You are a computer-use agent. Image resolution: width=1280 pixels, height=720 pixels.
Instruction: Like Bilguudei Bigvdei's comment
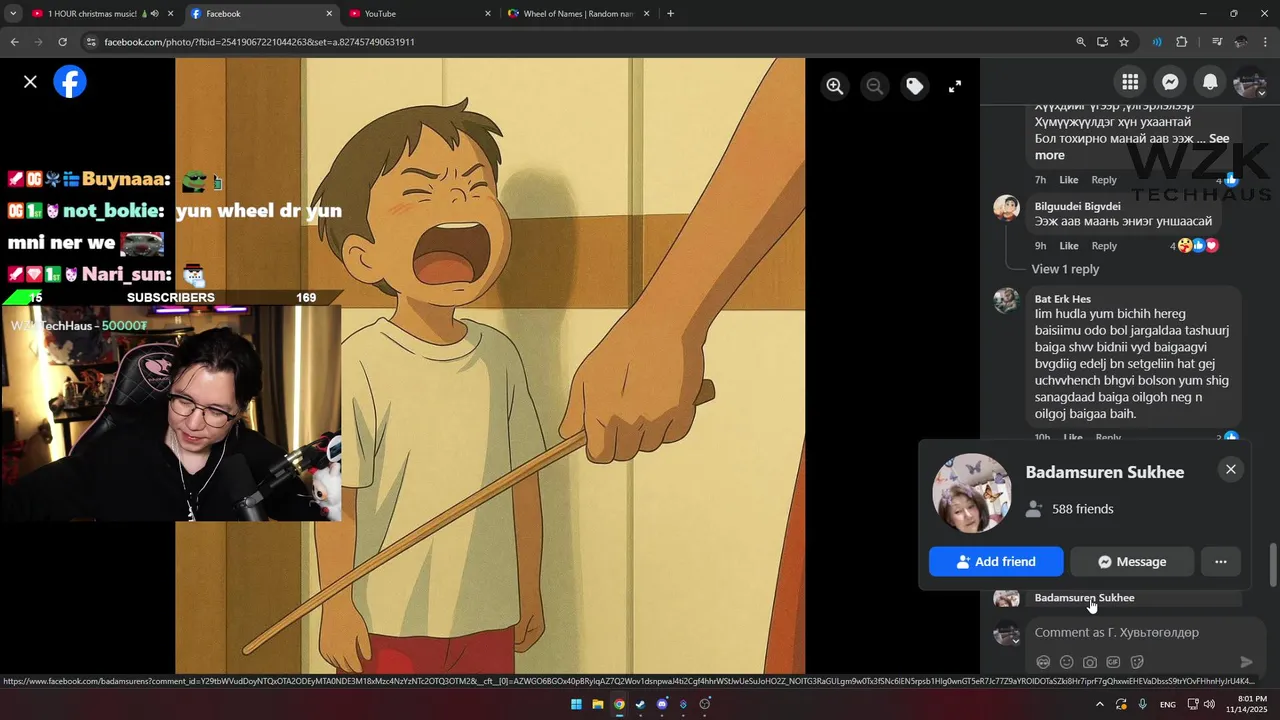point(1069,246)
